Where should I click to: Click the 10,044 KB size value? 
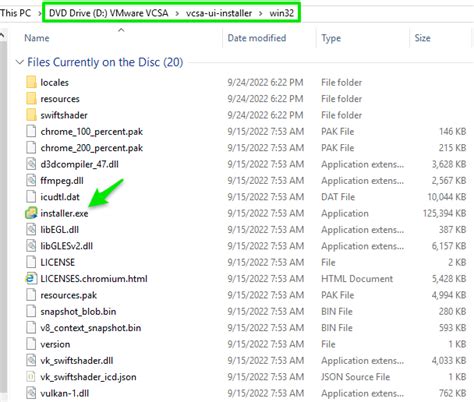pyautogui.click(x=447, y=197)
